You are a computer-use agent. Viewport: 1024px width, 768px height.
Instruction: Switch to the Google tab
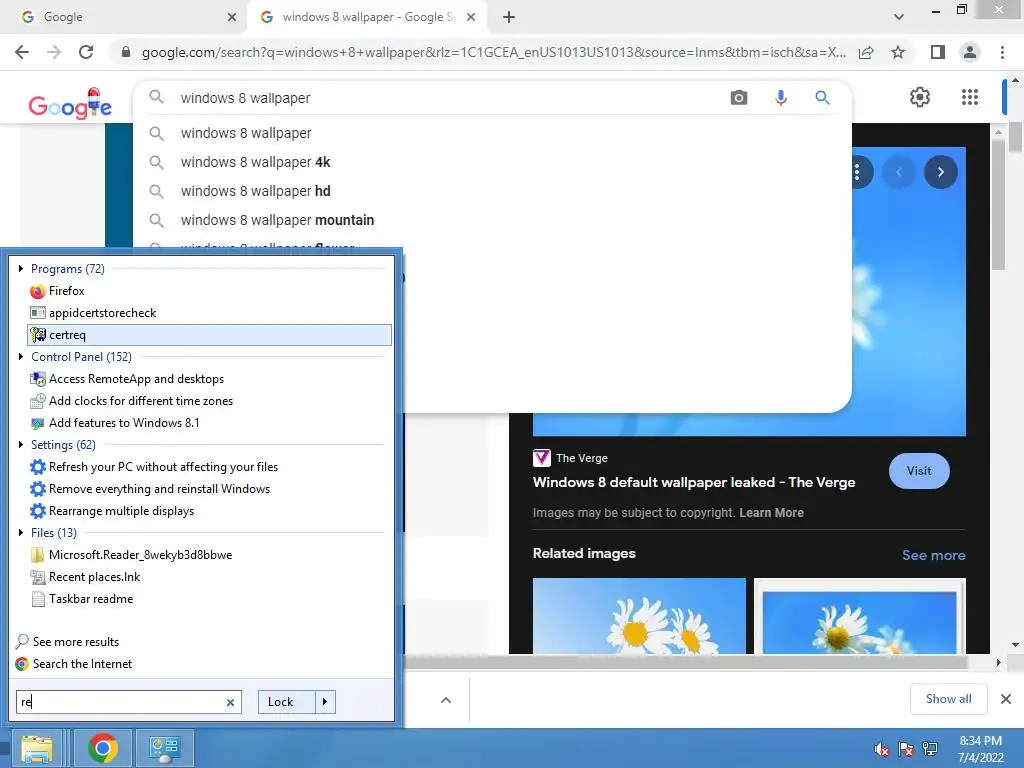[123, 17]
